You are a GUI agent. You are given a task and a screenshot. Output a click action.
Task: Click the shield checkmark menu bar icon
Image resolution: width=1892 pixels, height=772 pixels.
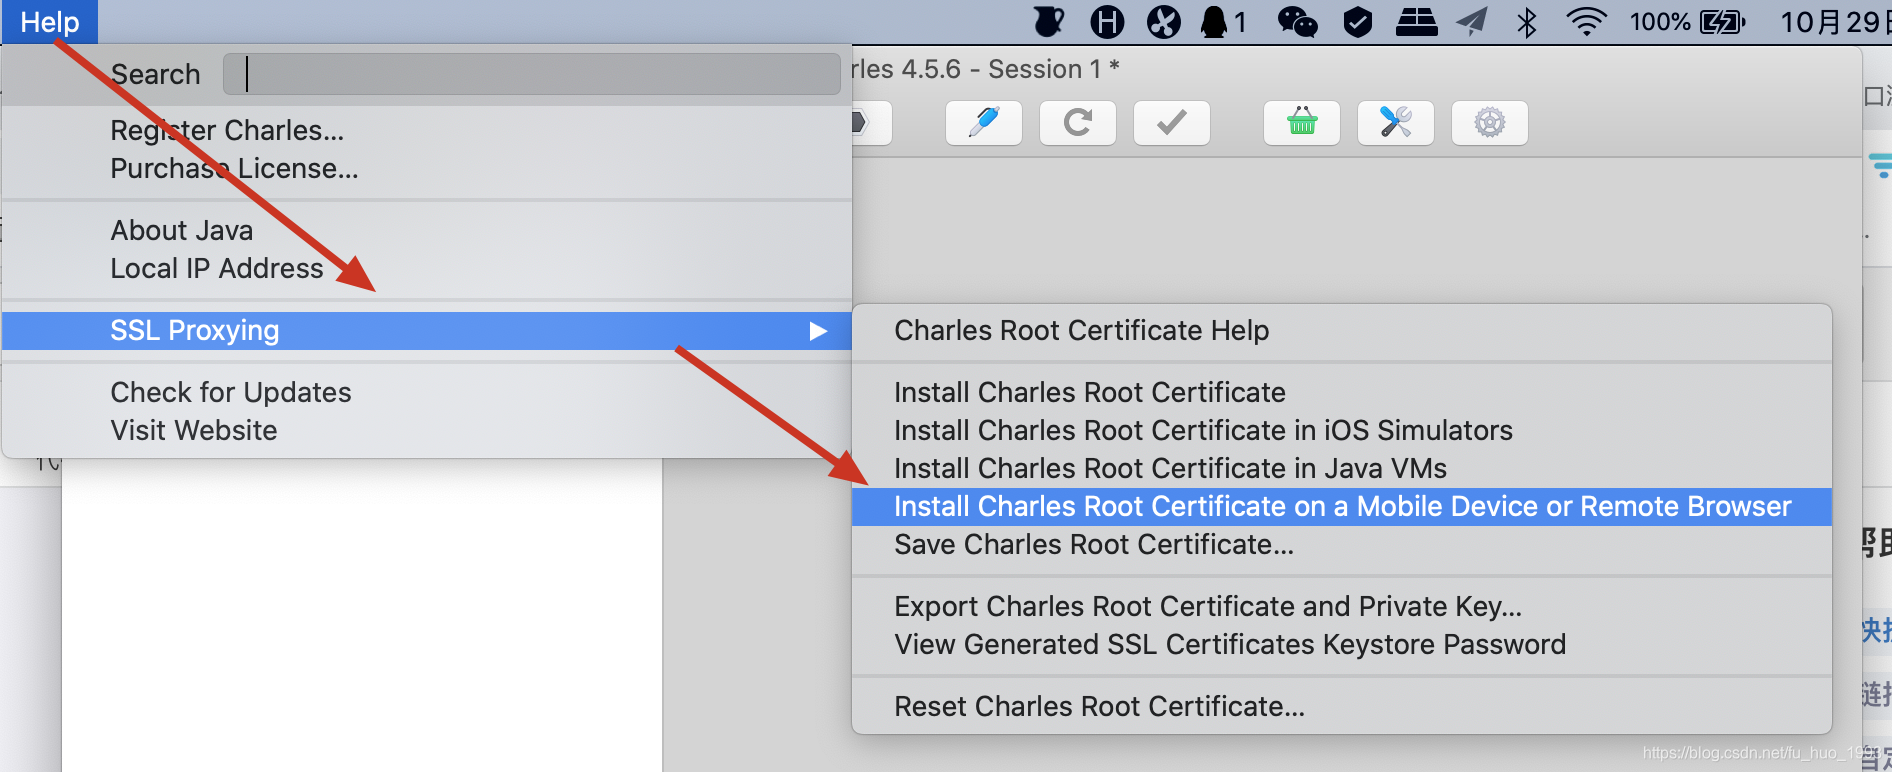1357,22
